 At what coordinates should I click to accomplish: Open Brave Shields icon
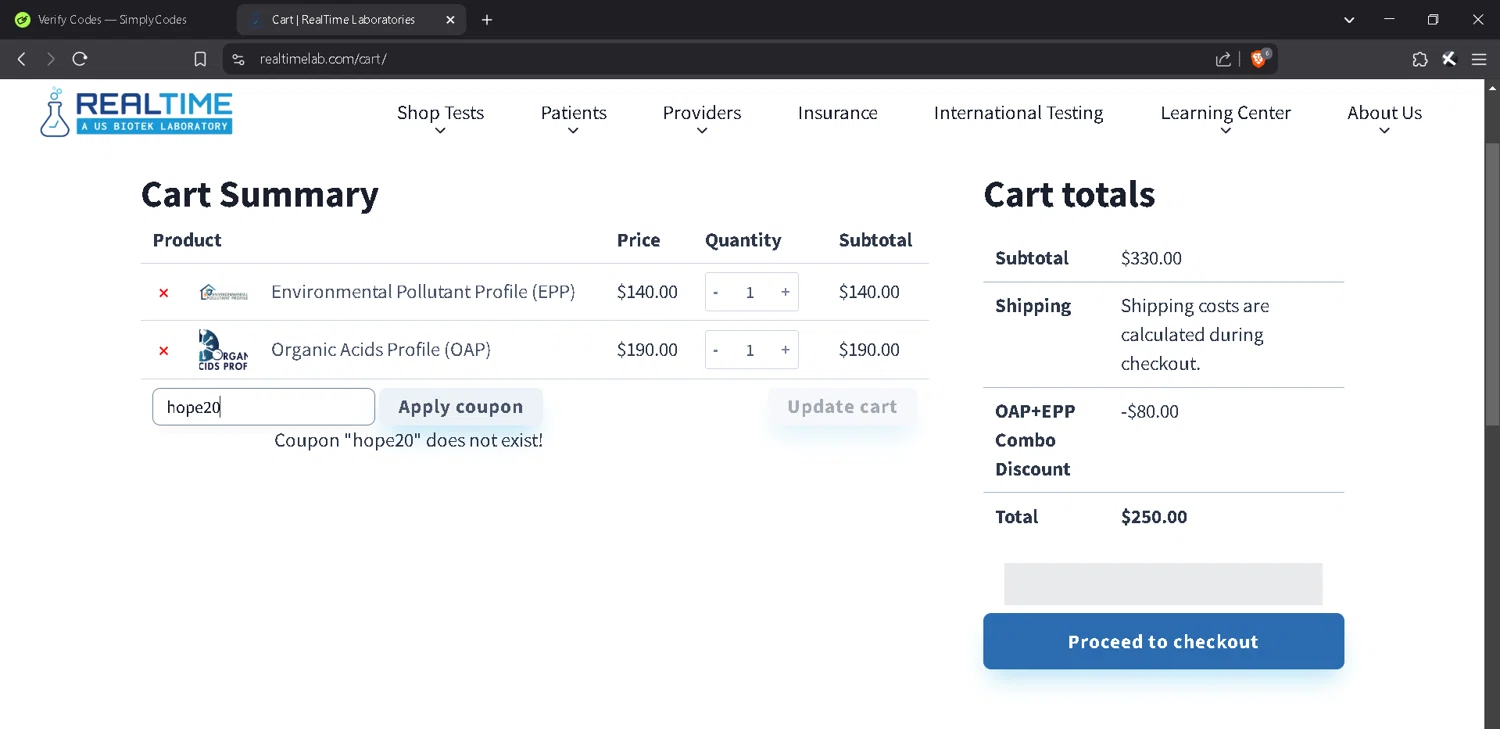[1259, 59]
